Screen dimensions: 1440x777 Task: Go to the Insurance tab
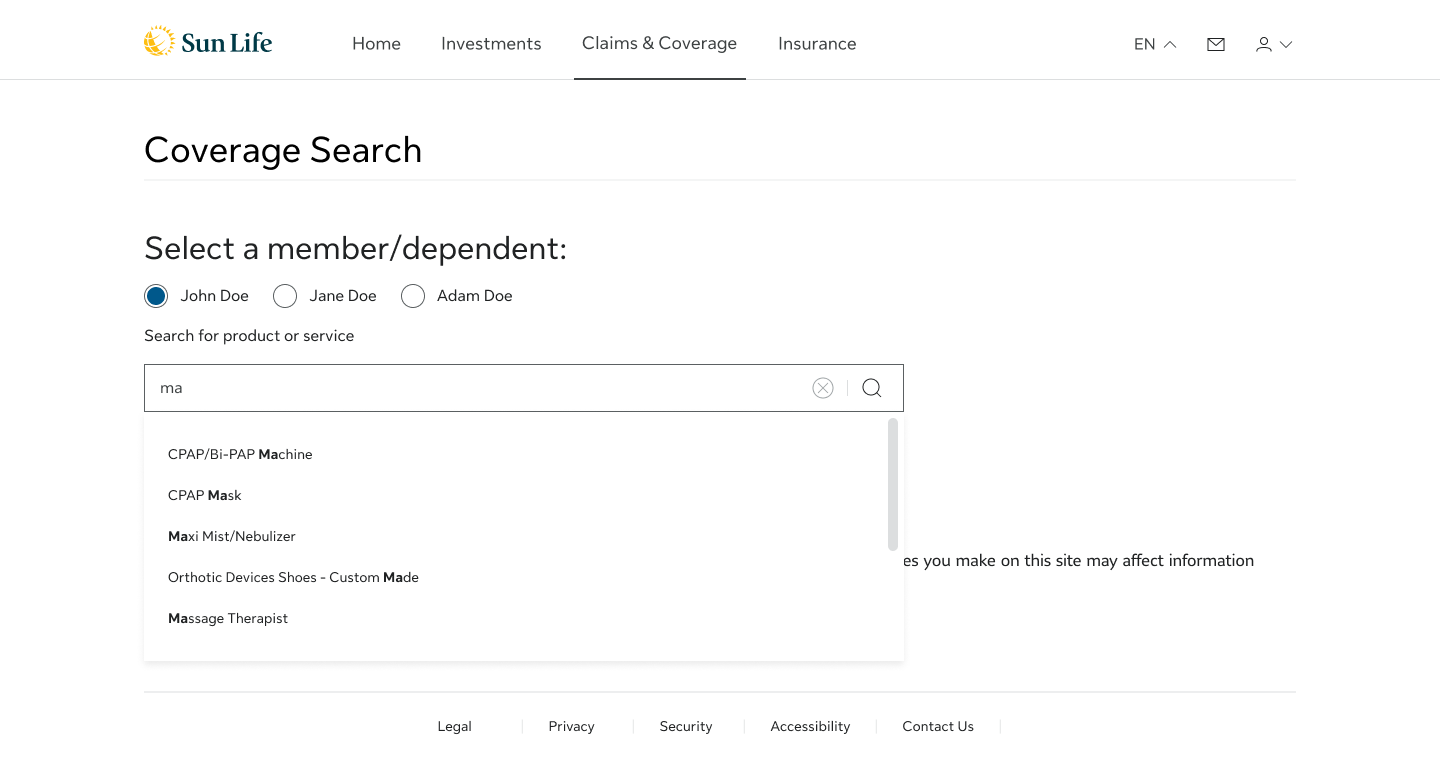(817, 44)
